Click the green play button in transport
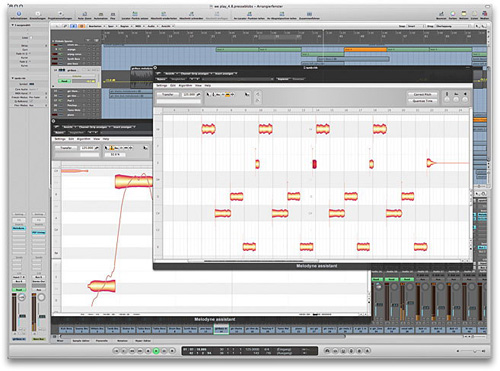 (x=156, y=351)
